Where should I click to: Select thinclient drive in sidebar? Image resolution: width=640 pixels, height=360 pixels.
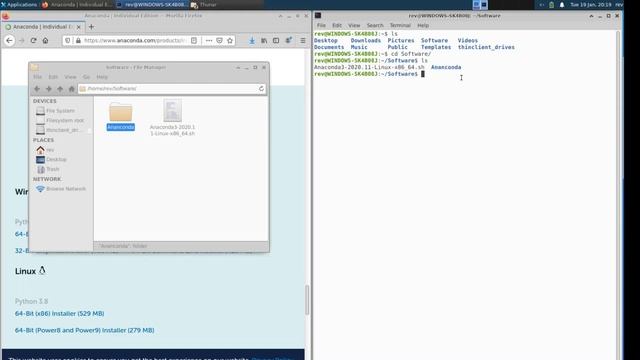coord(60,130)
